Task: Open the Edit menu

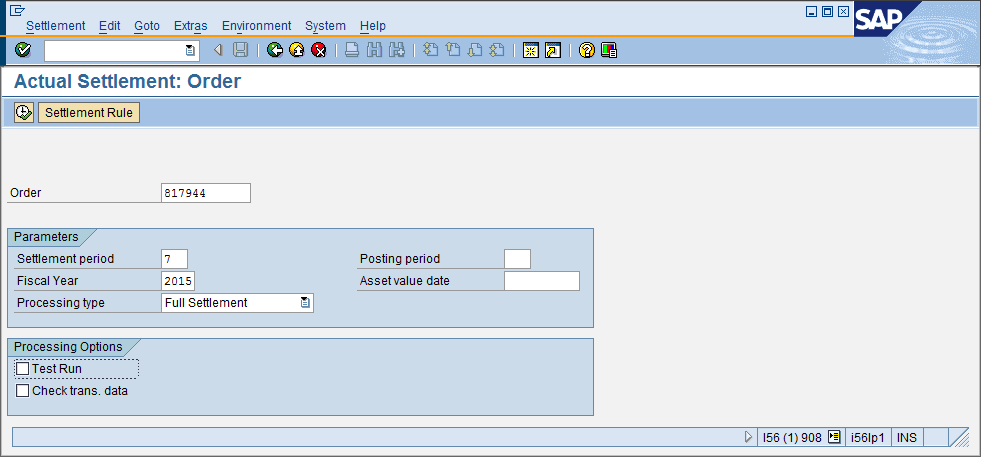Action: tap(109, 26)
